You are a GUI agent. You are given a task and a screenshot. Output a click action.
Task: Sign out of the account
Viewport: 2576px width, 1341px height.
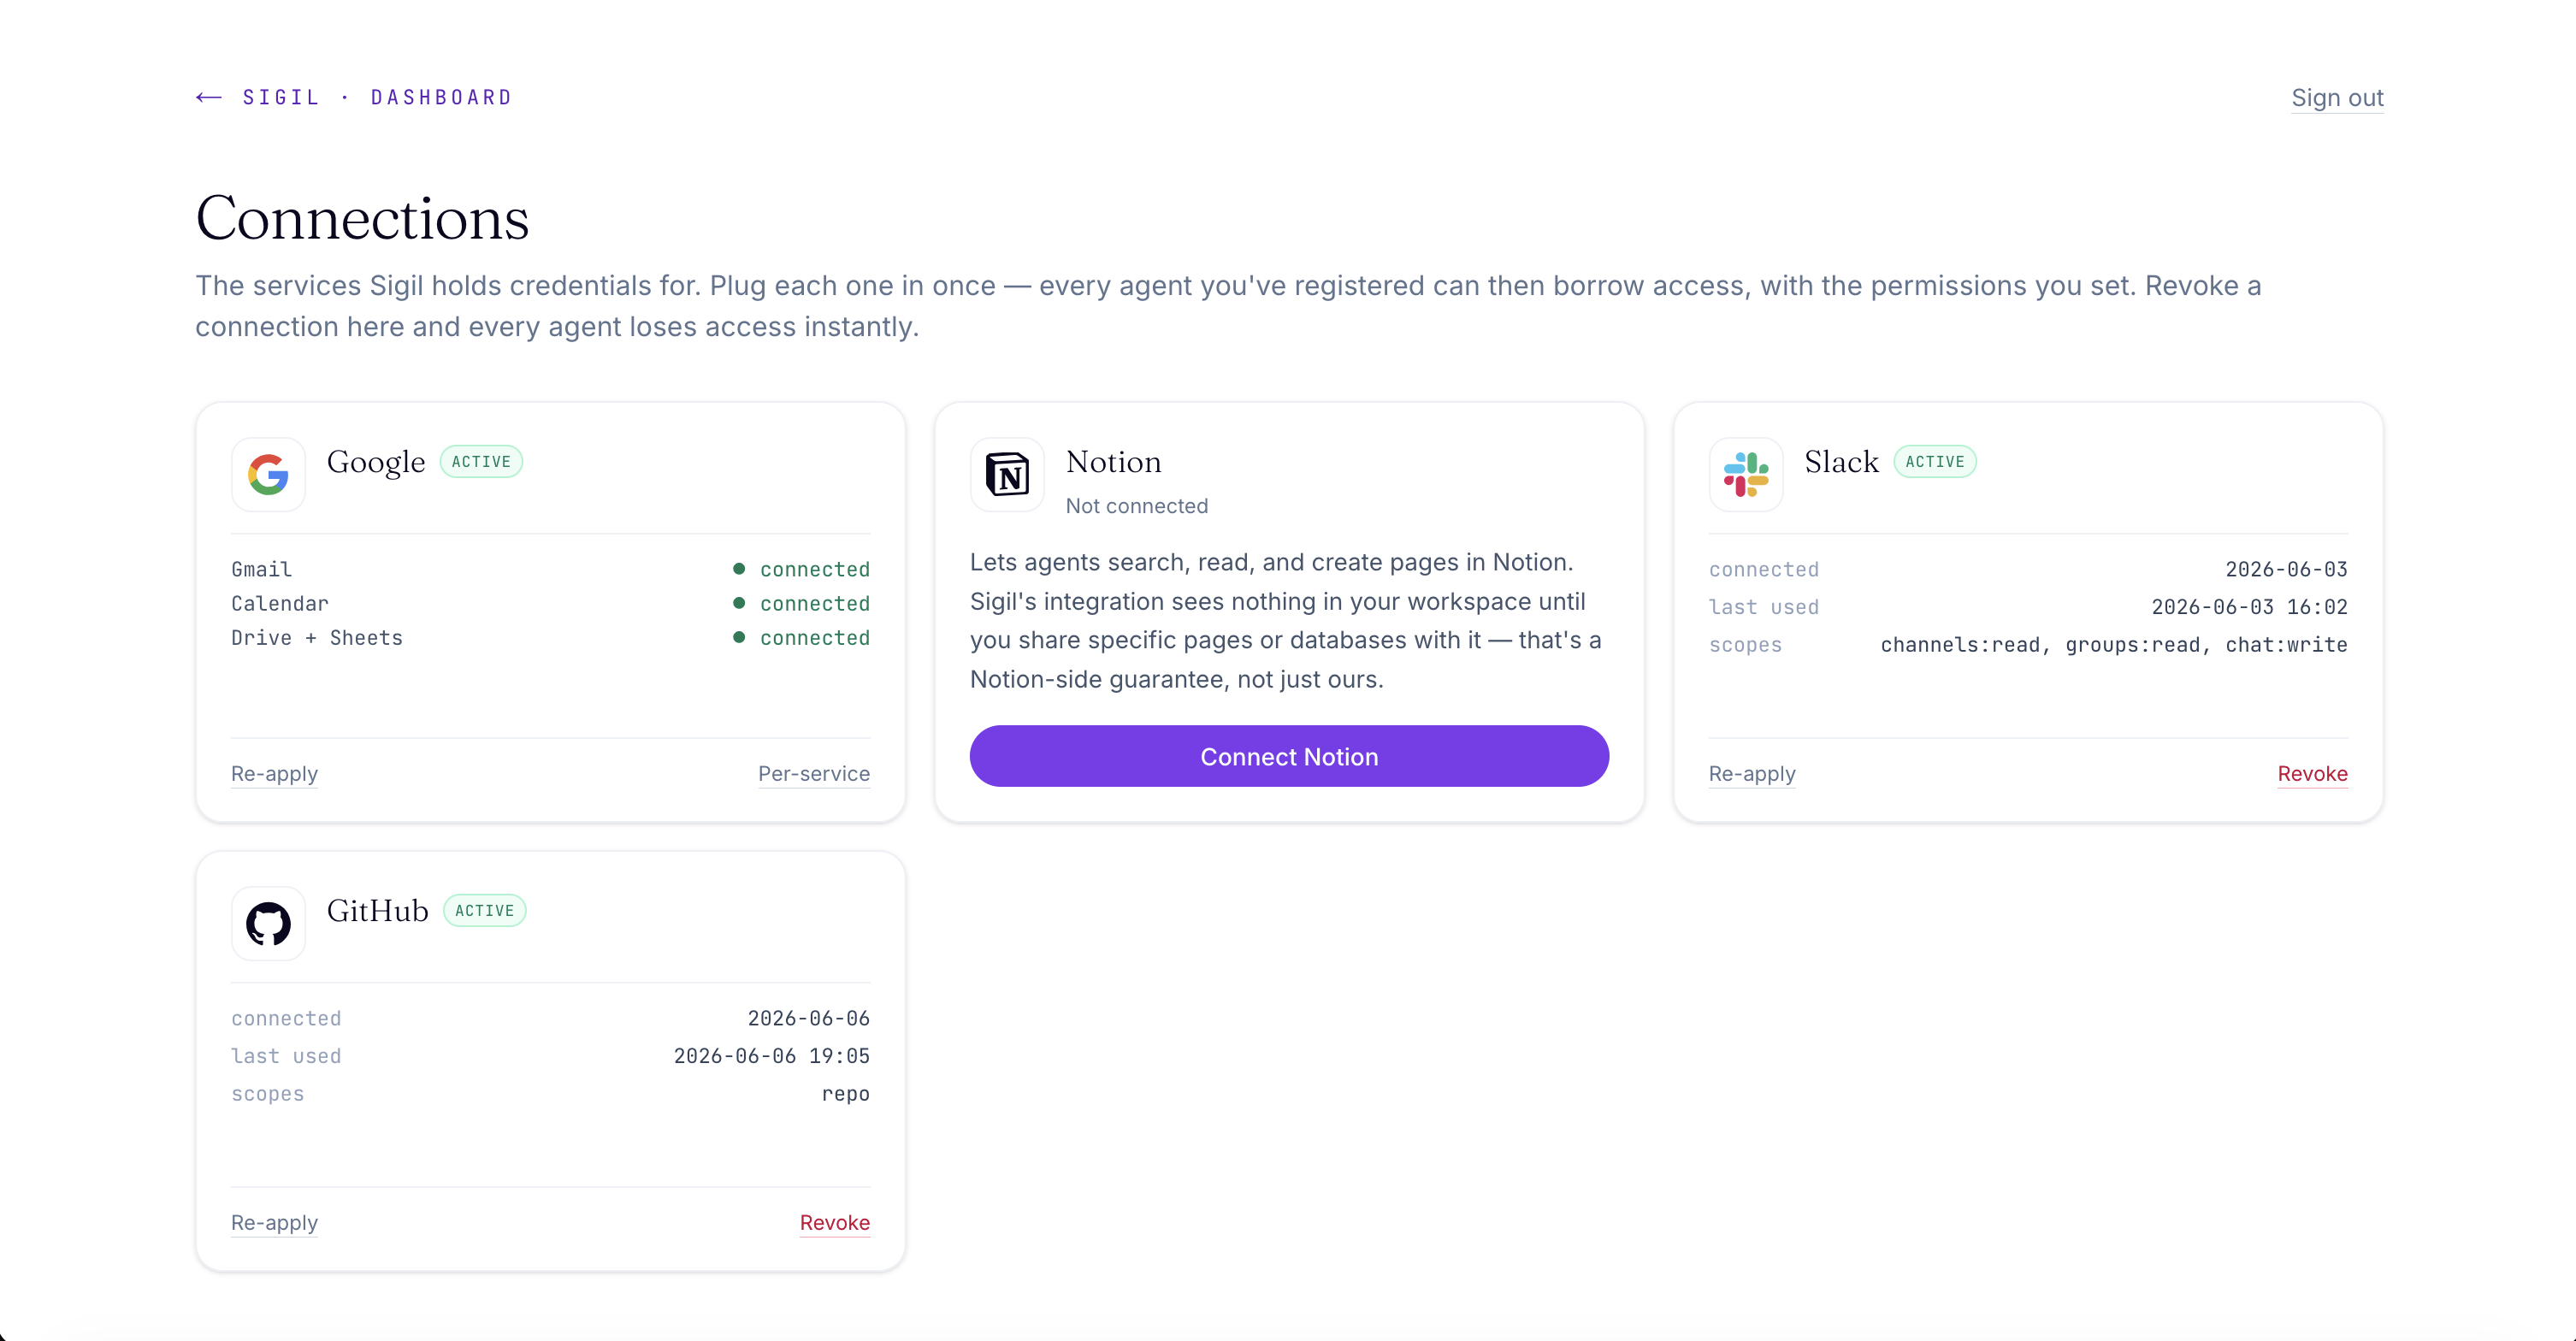(x=2337, y=98)
